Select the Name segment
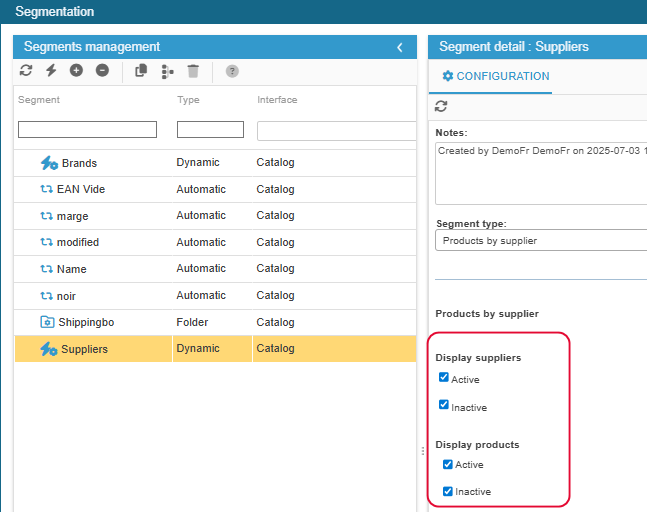 [x=72, y=269]
